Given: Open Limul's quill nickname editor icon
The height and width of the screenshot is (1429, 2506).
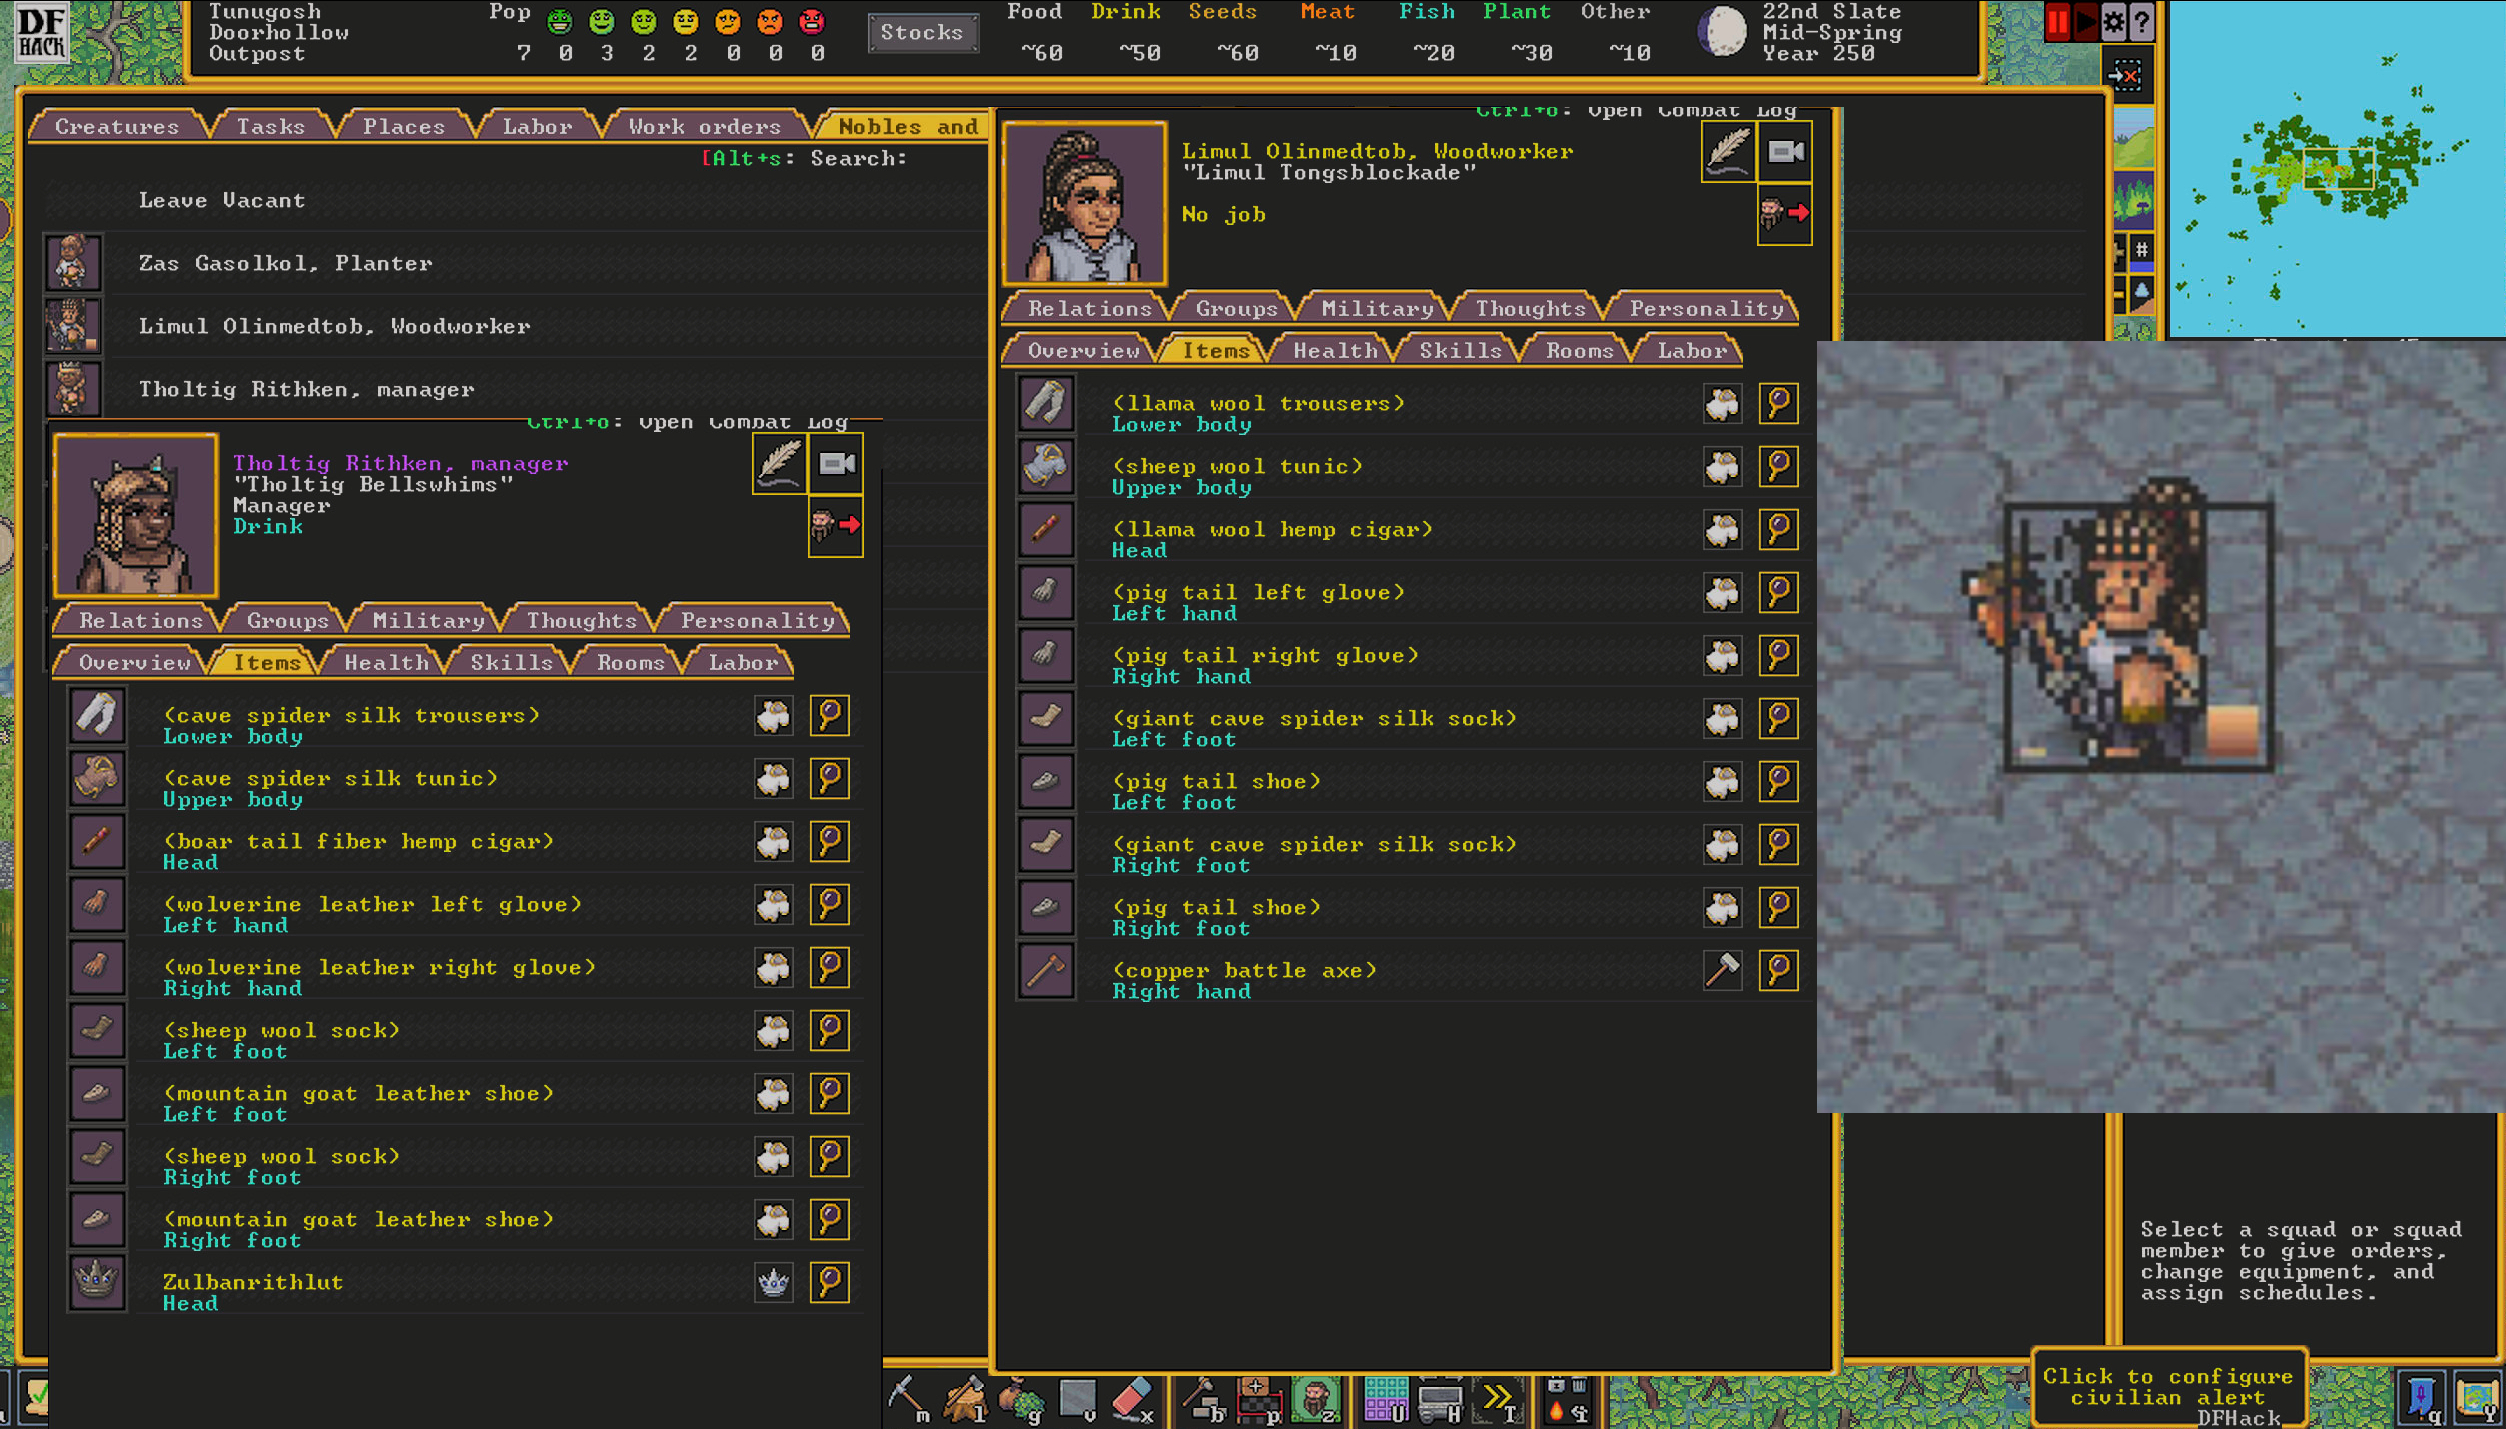Looking at the screenshot, I should [1727, 152].
